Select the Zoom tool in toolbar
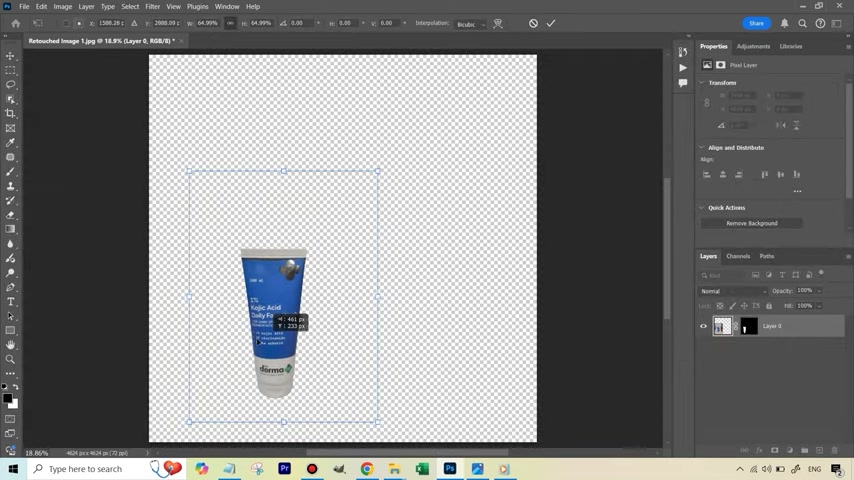 click(x=10, y=360)
